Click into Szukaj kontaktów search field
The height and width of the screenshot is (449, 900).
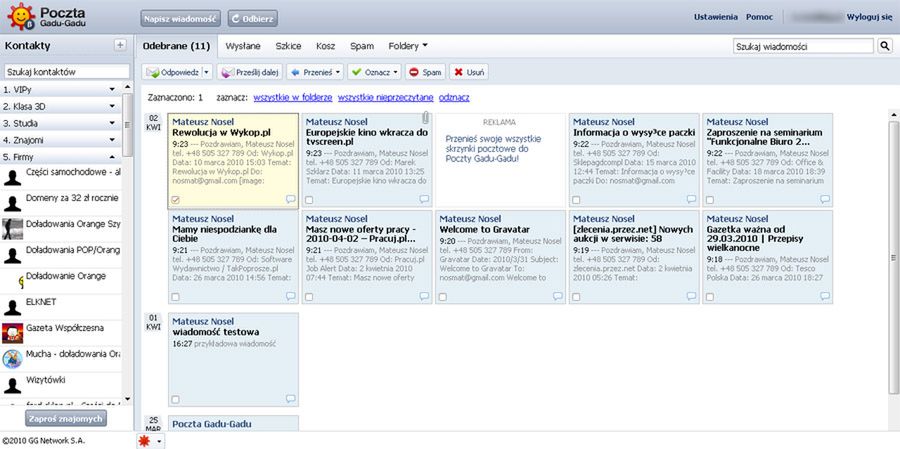point(67,72)
